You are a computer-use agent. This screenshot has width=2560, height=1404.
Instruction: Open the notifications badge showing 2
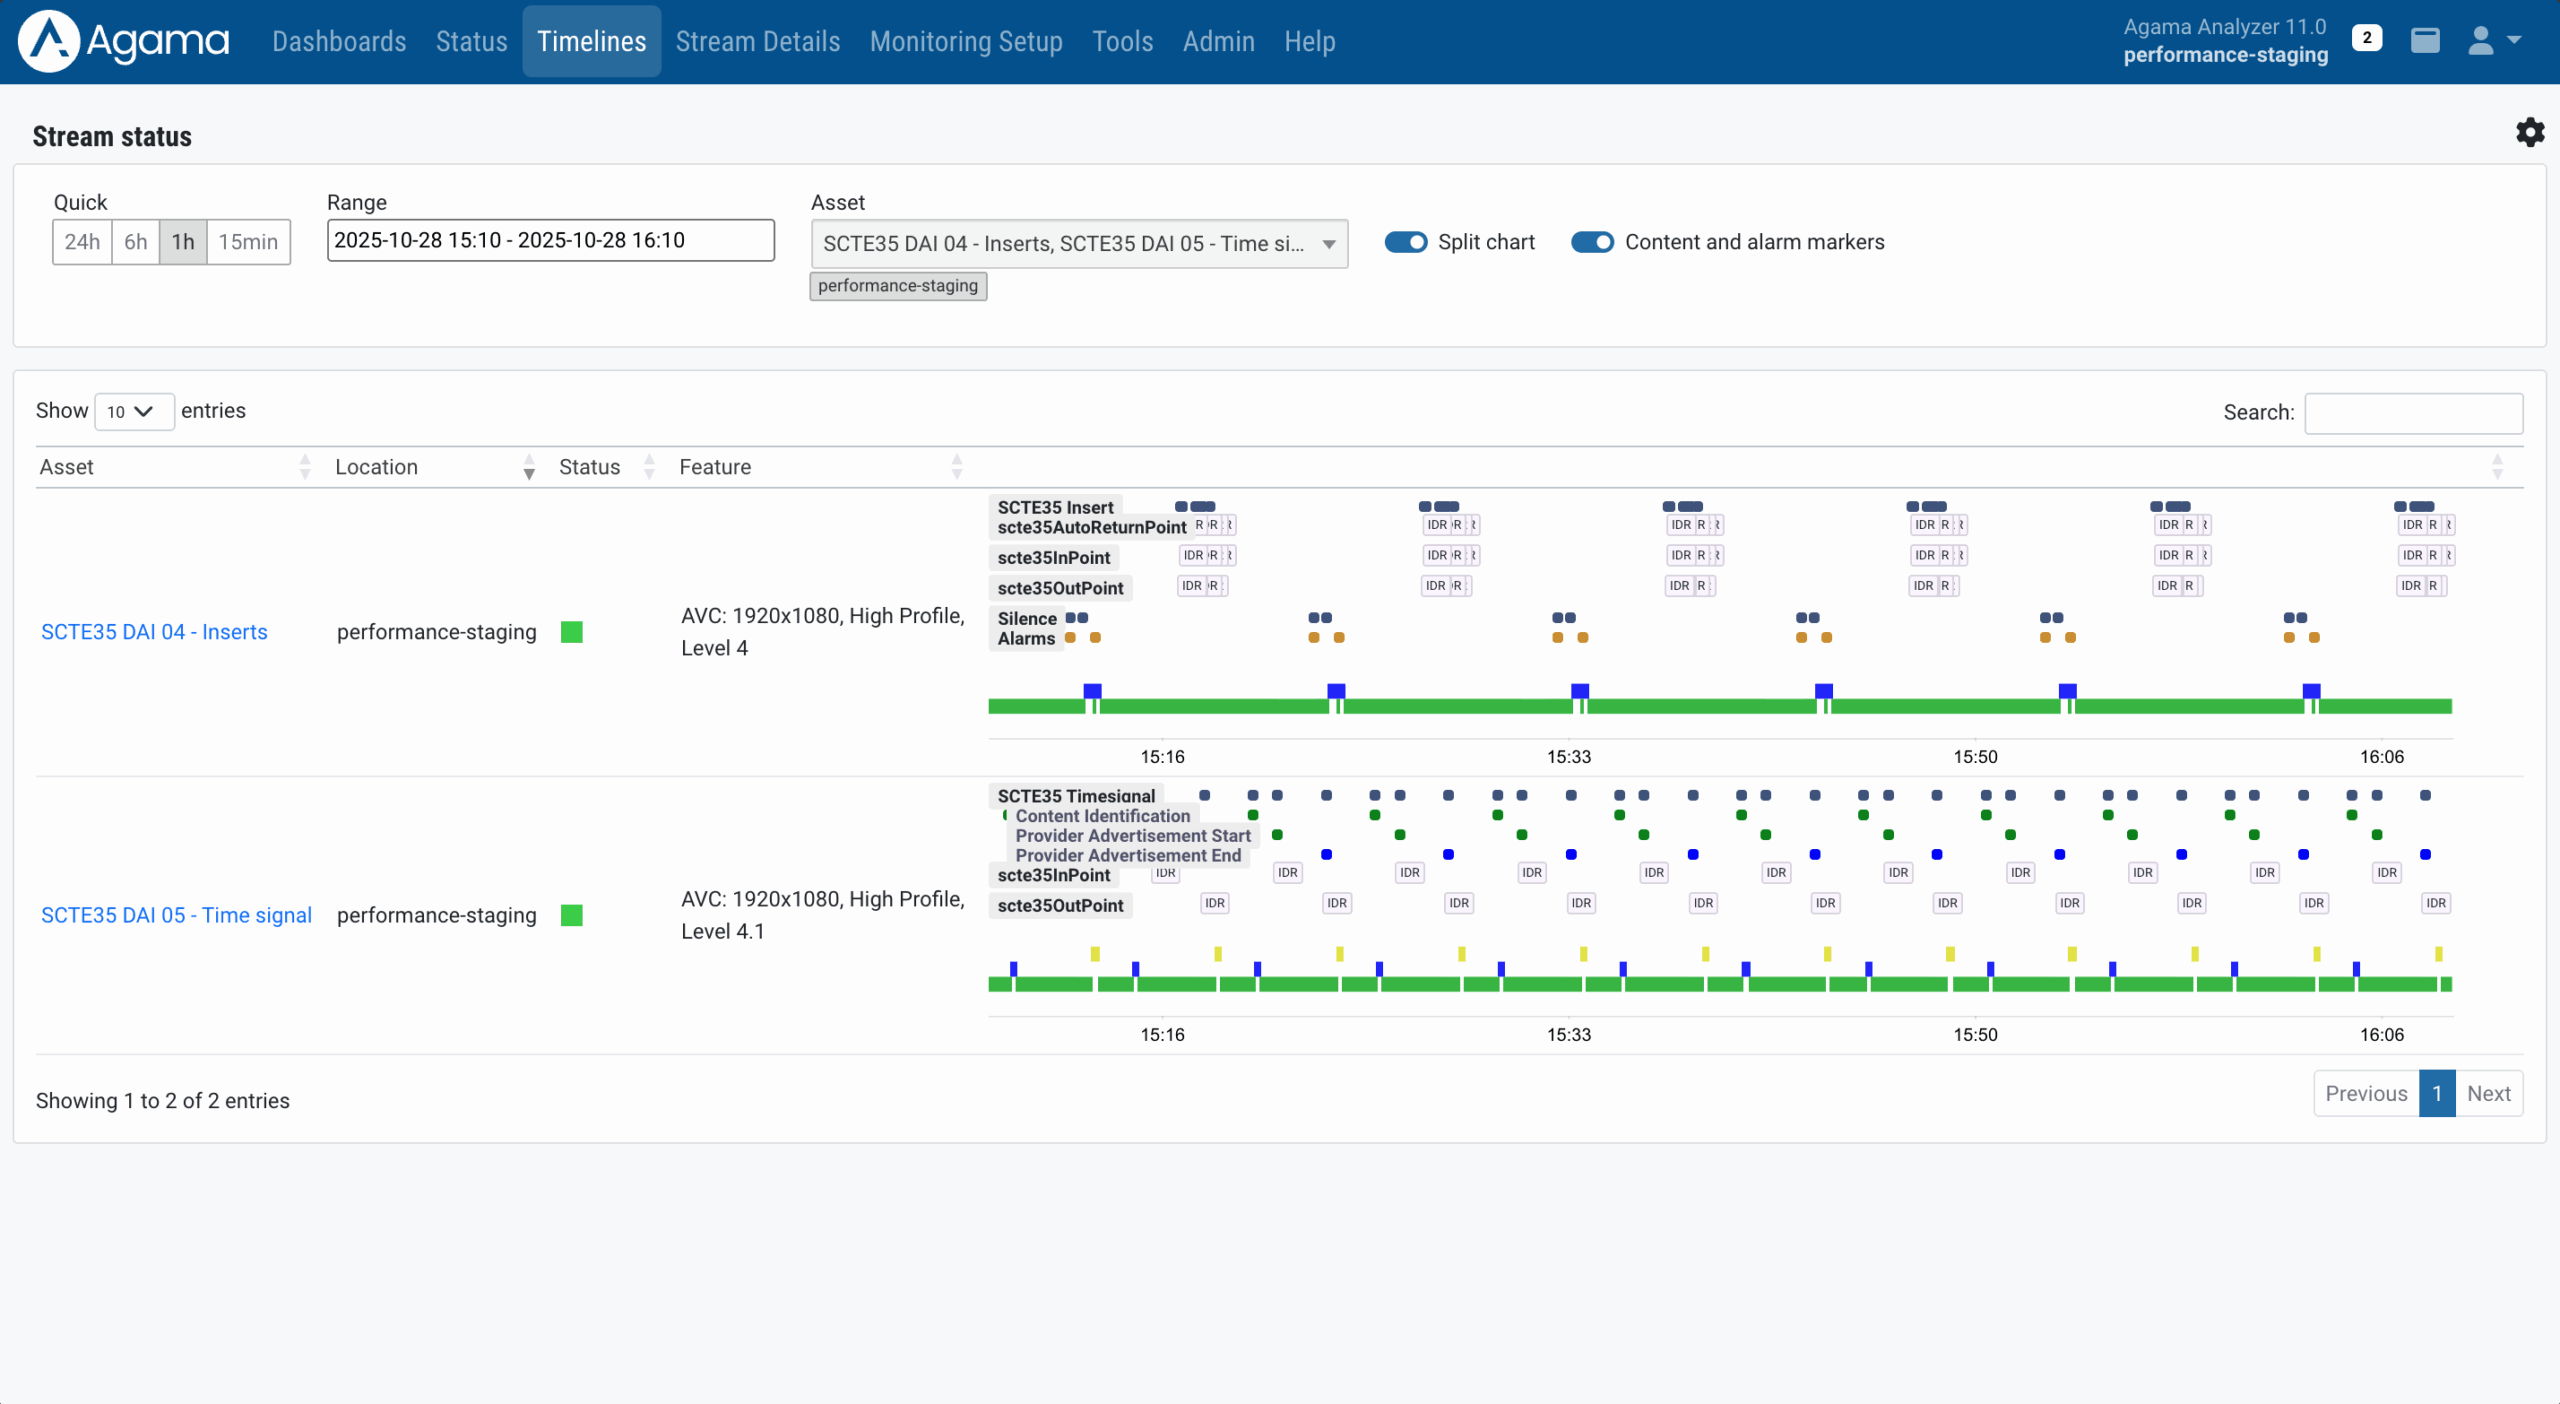point(2367,37)
